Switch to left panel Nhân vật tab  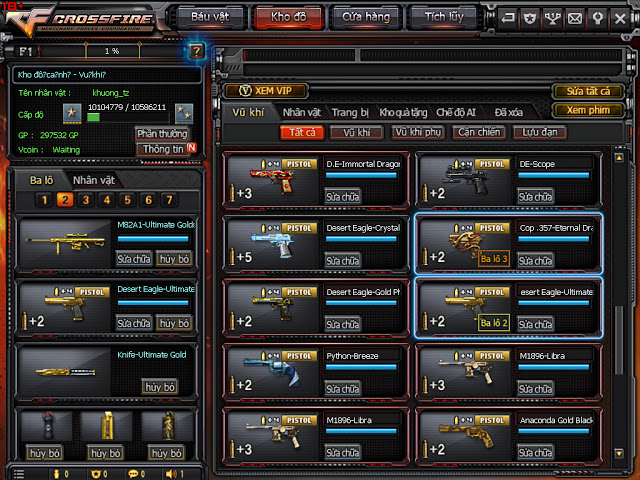pyautogui.click(x=93, y=180)
